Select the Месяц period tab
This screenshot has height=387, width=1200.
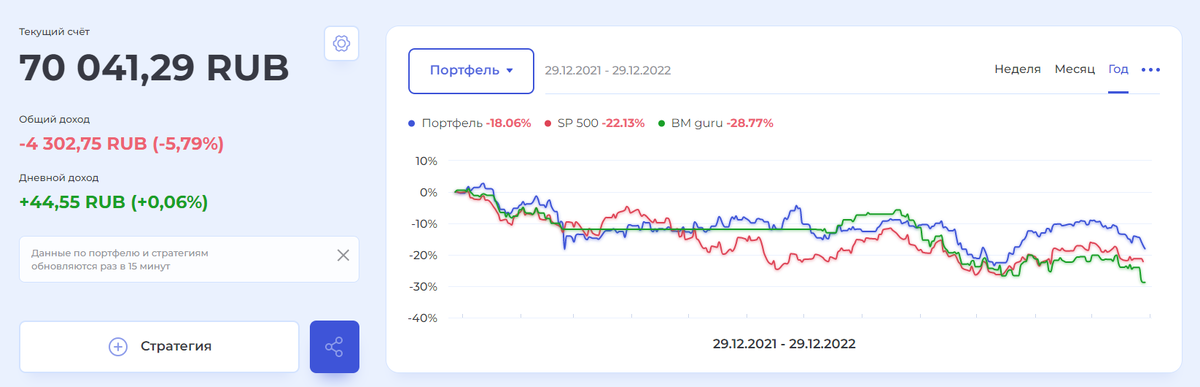(1074, 70)
